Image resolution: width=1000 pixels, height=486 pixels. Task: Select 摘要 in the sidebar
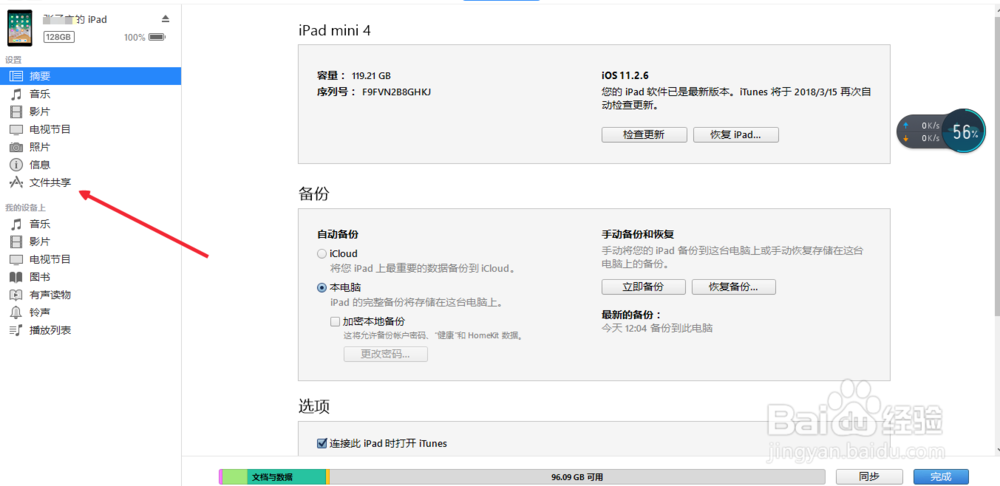click(x=91, y=76)
